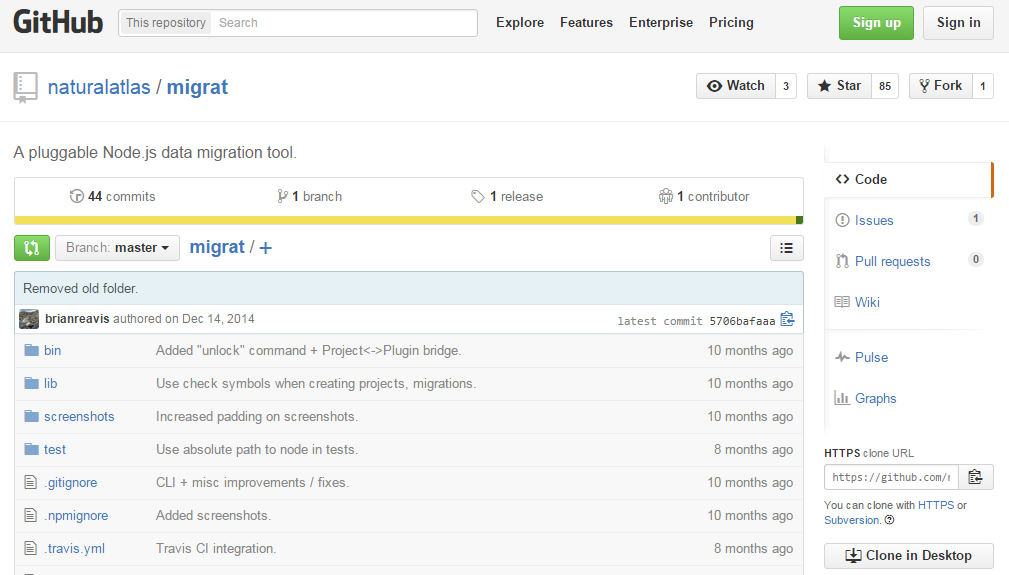Click the branch icon next to 1 branch

(282, 196)
